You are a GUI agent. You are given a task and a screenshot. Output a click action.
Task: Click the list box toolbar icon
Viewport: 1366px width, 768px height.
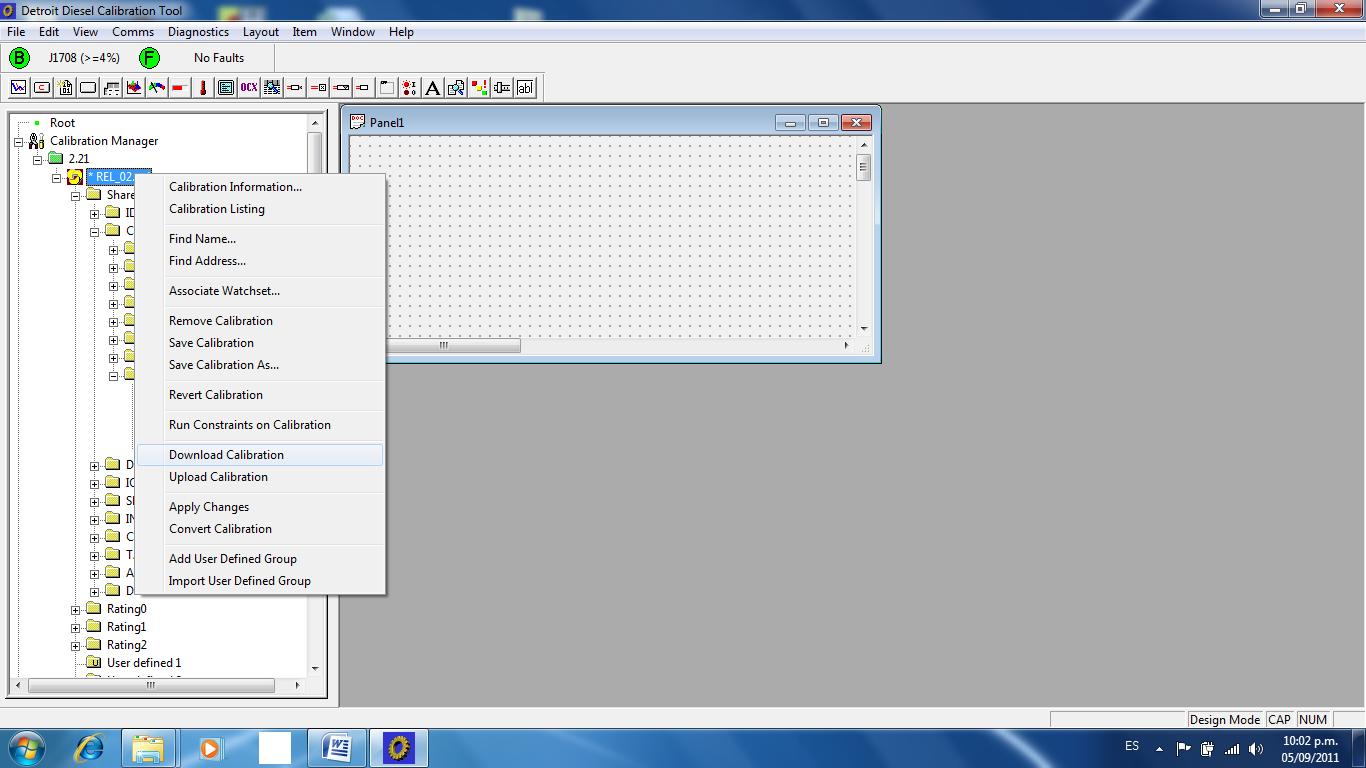point(226,87)
